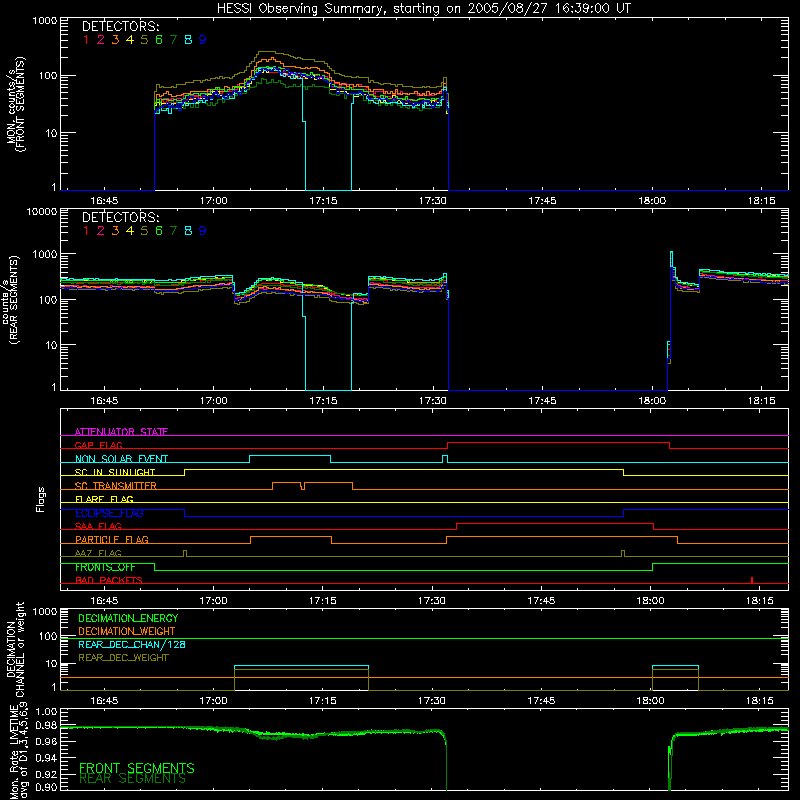Viewport: 800px width, 800px height.
Task: Click cyan detector 8 in the rear segments legend
Action: 188,231
